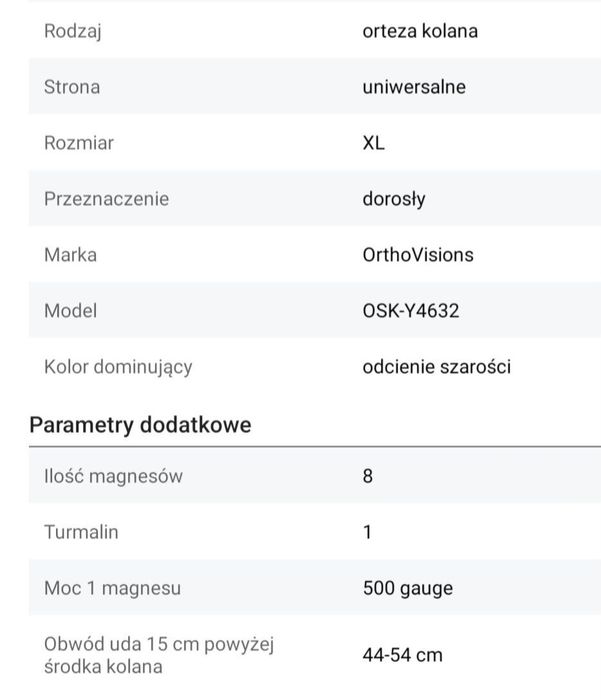The width and height of the screenshot is (601, 699).
Task: Open the OrthoVisions brand value
Action: point(418,255)
